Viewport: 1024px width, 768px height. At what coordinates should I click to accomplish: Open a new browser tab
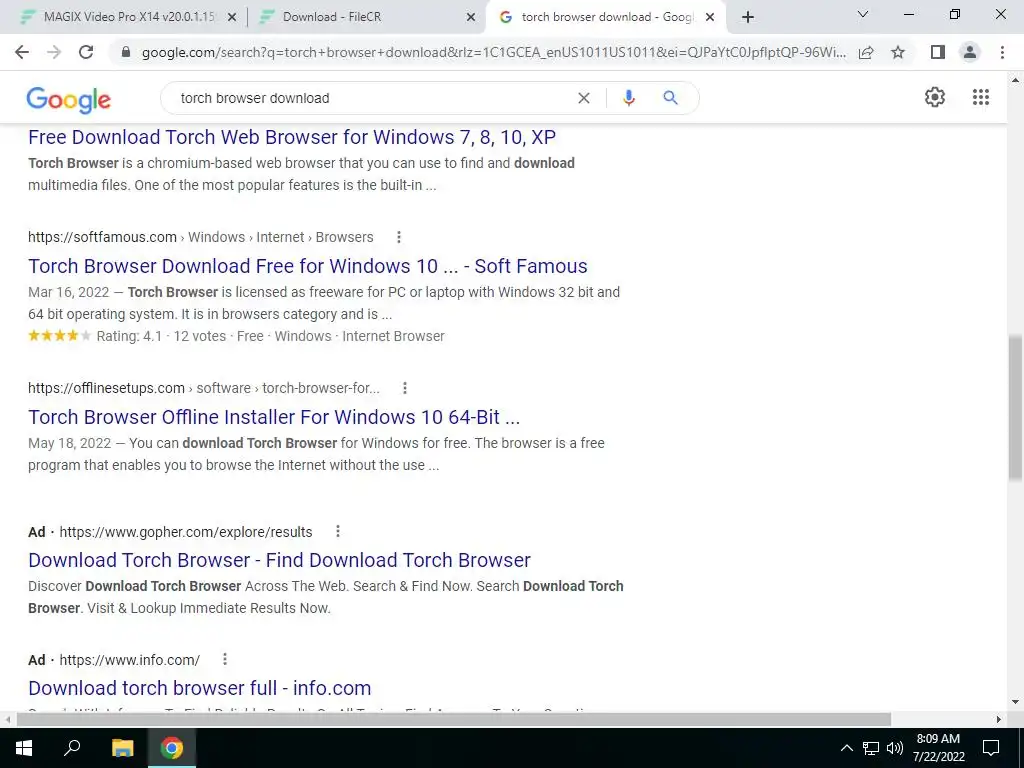[x=748, y=17]
